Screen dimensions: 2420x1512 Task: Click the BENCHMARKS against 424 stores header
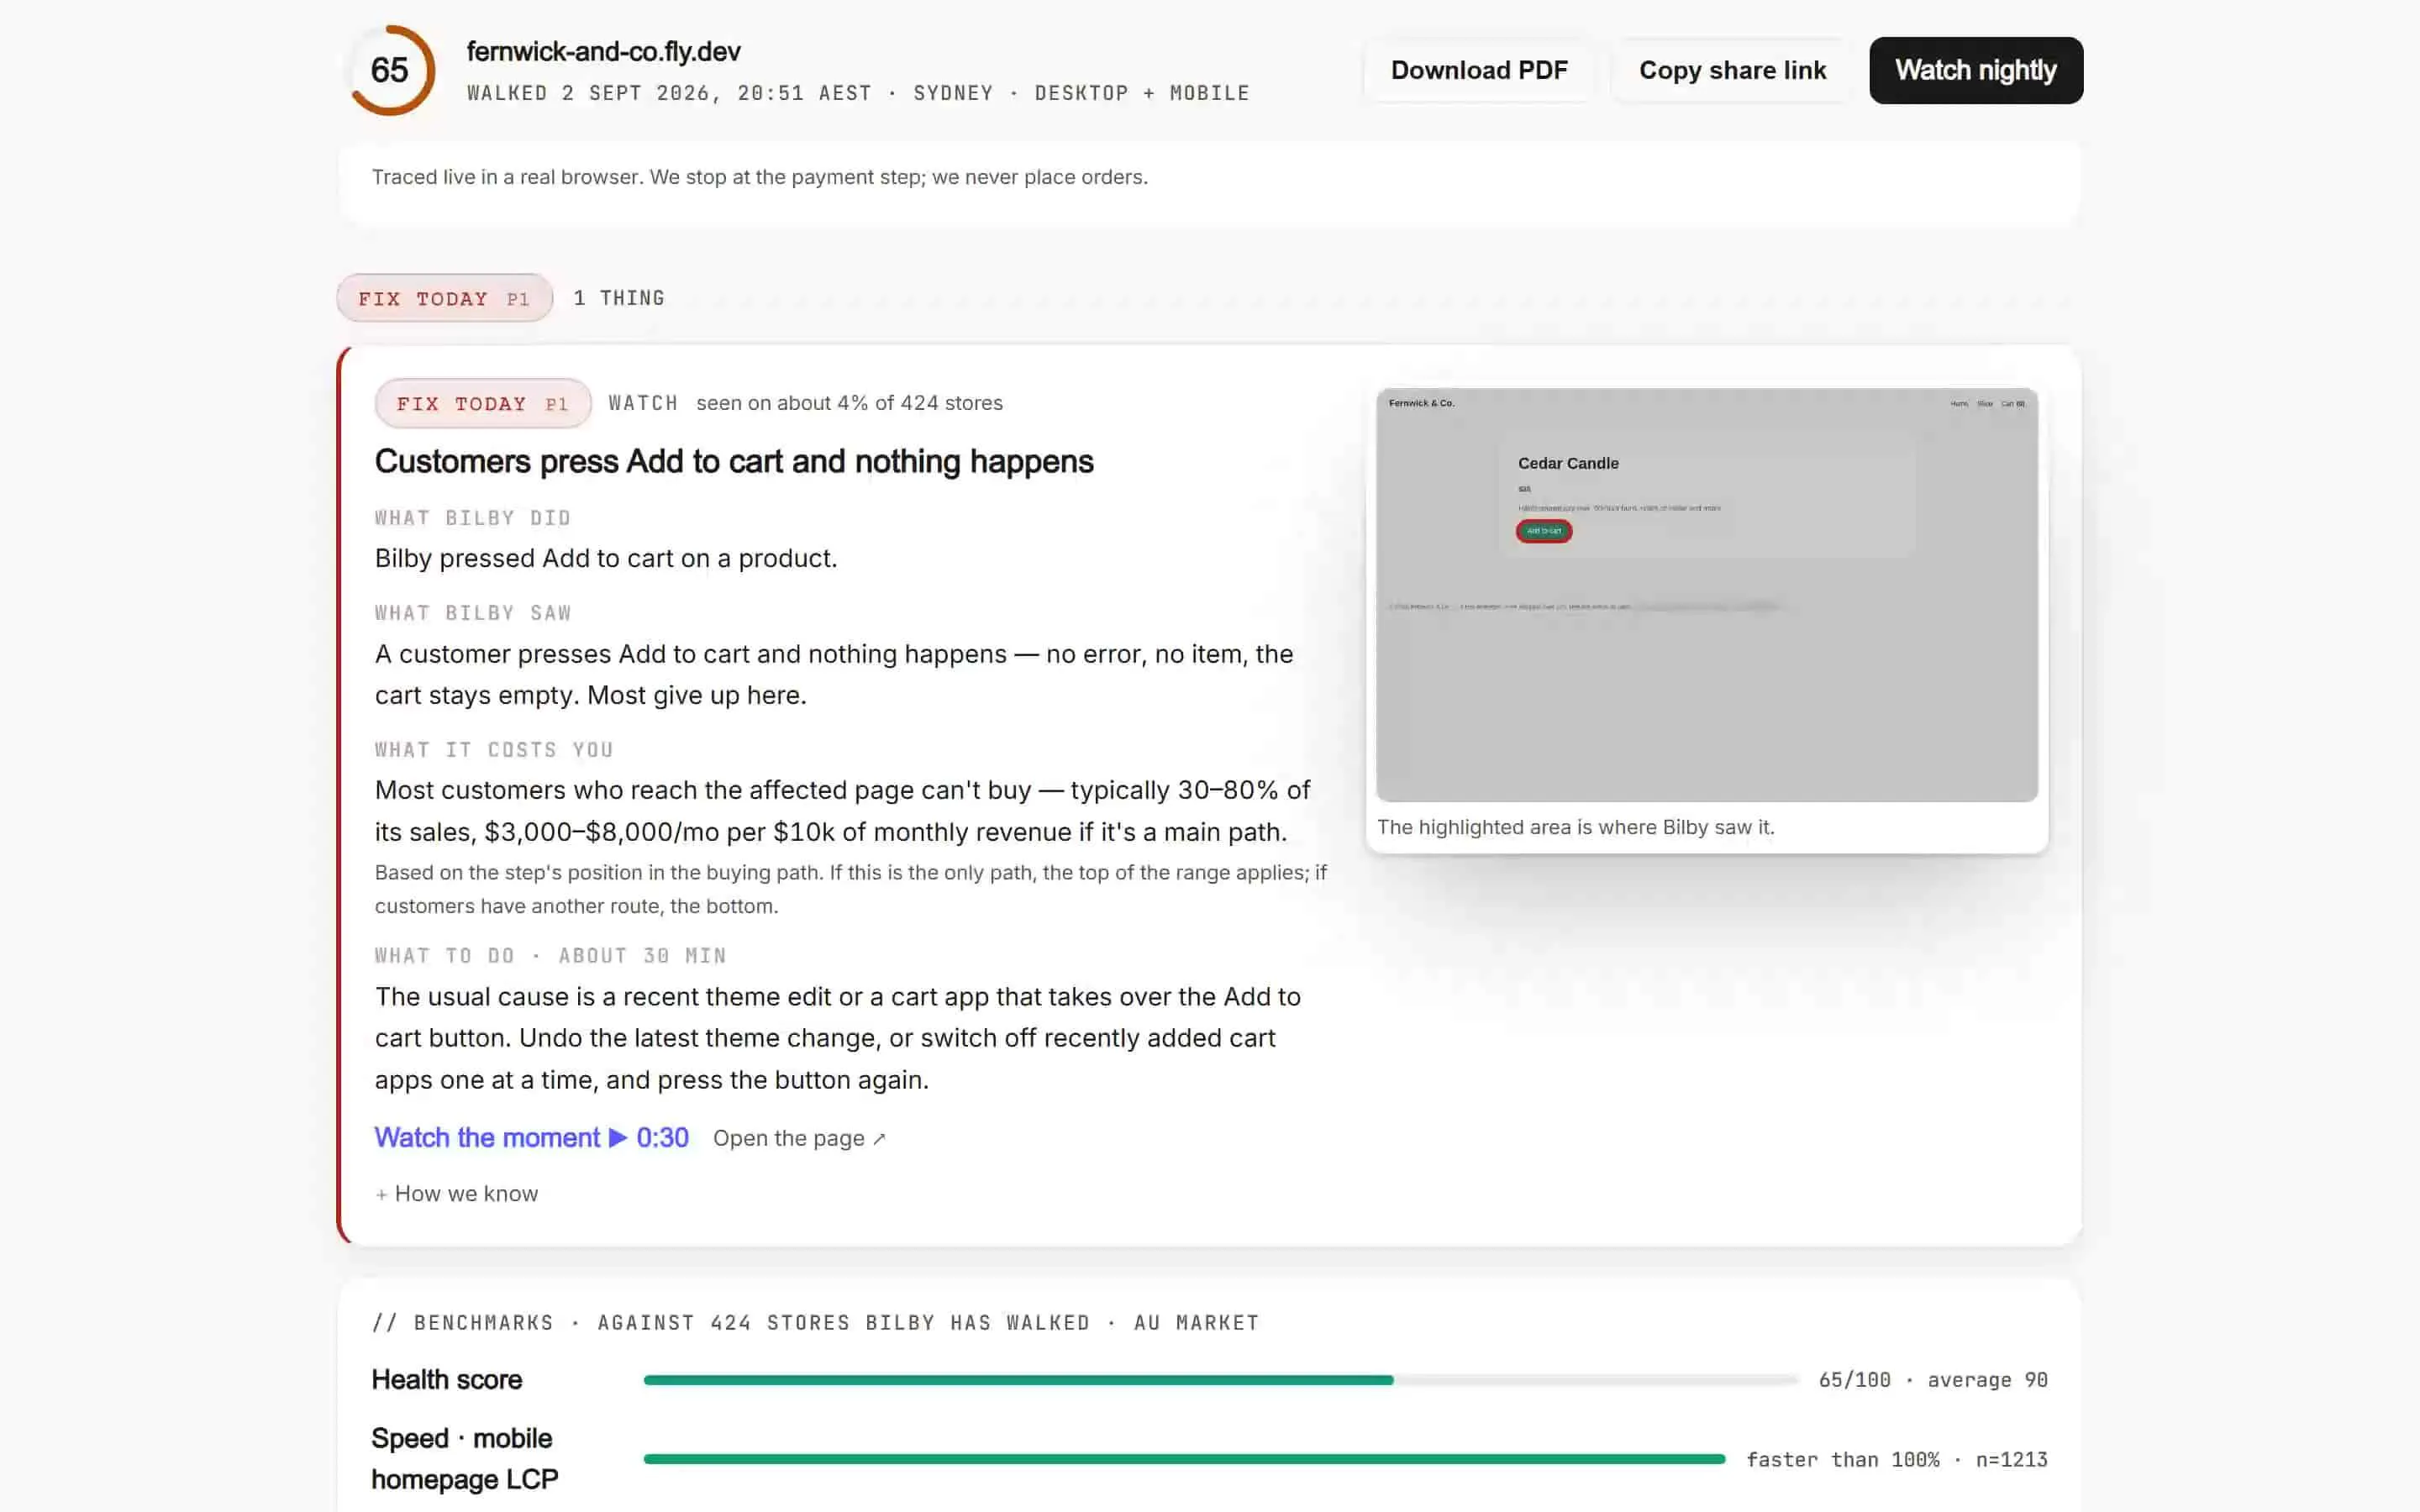click(815, 1323)
